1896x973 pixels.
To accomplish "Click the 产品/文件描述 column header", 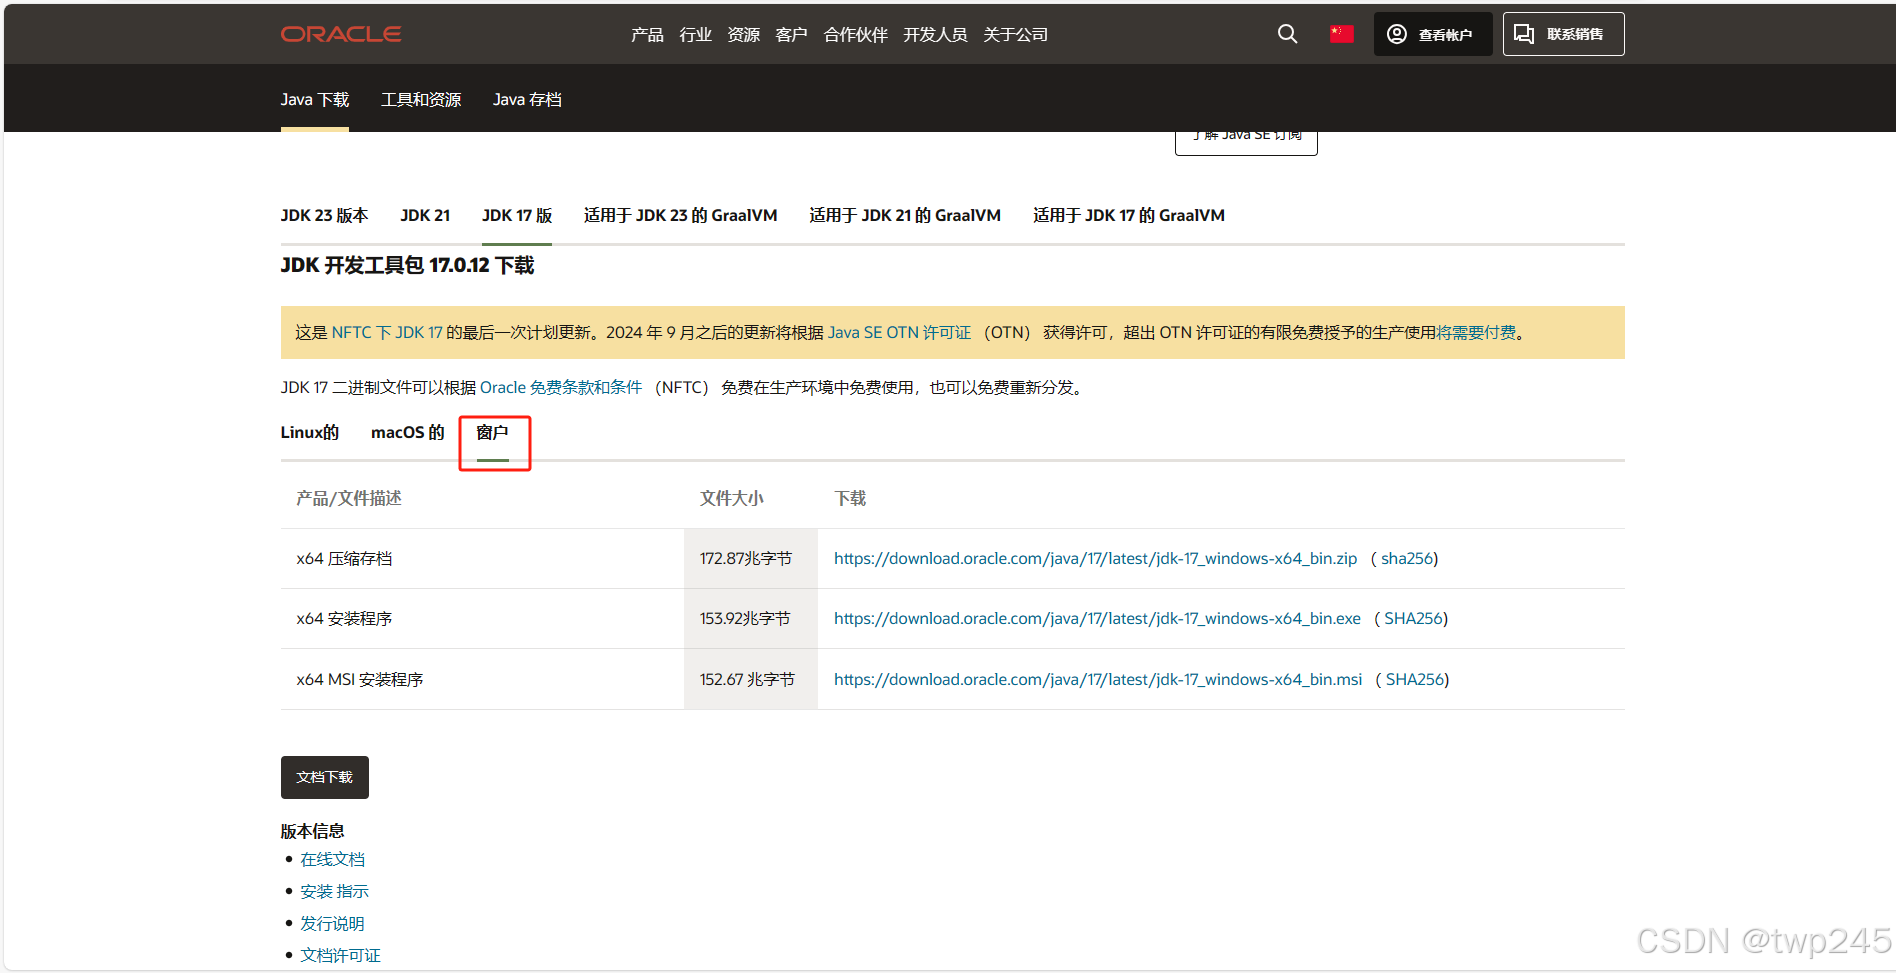I will pyautogui.click(x=349, y=498).
